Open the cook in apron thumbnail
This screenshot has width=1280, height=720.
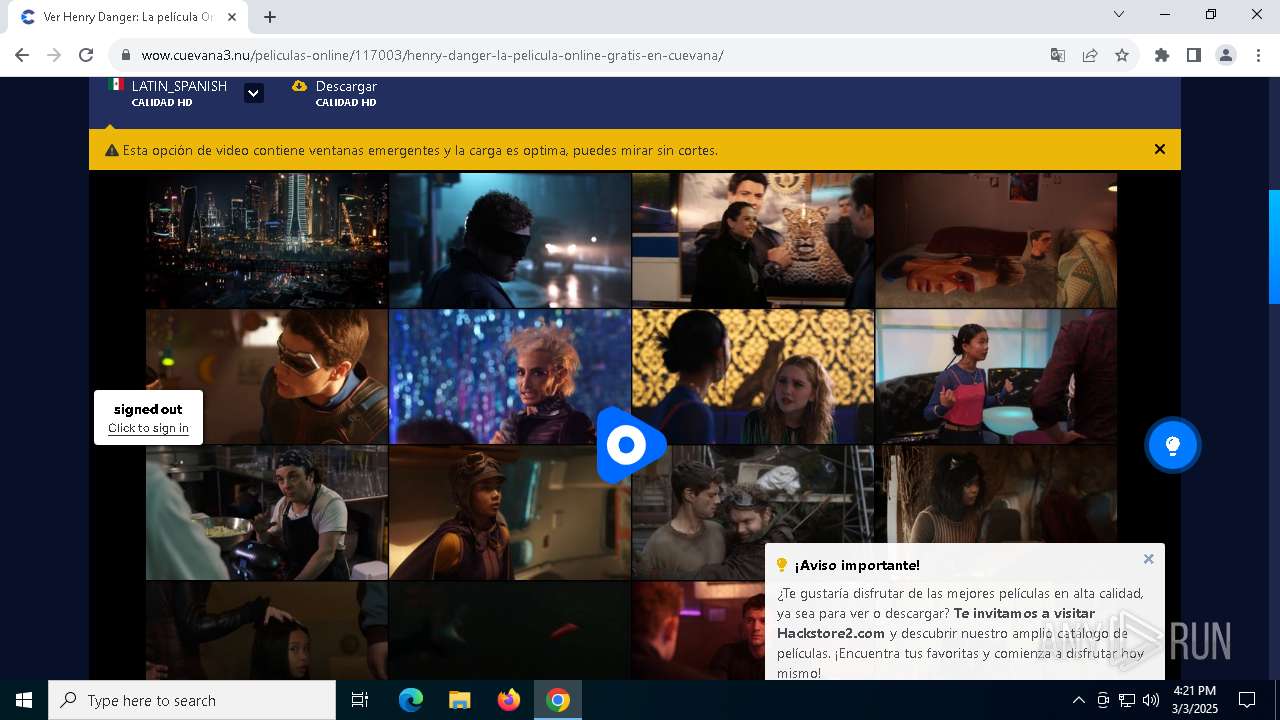(267, 512)
